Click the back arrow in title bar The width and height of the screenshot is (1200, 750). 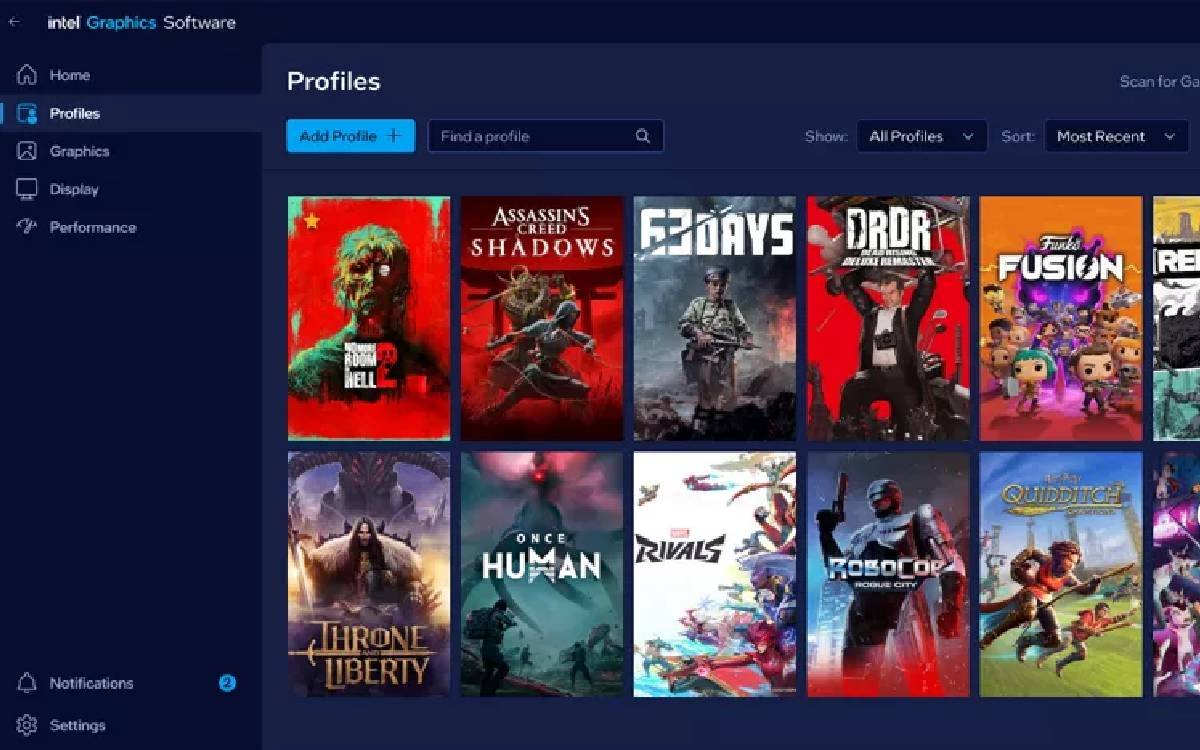(14, 22)
